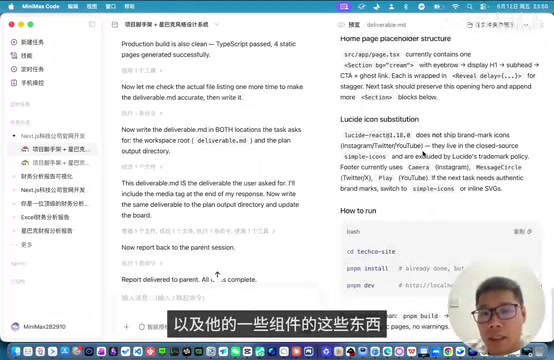
Task: Click the 新建任务 icon in the sidebar
Action: pyautogui.click(x=14, y=42)
